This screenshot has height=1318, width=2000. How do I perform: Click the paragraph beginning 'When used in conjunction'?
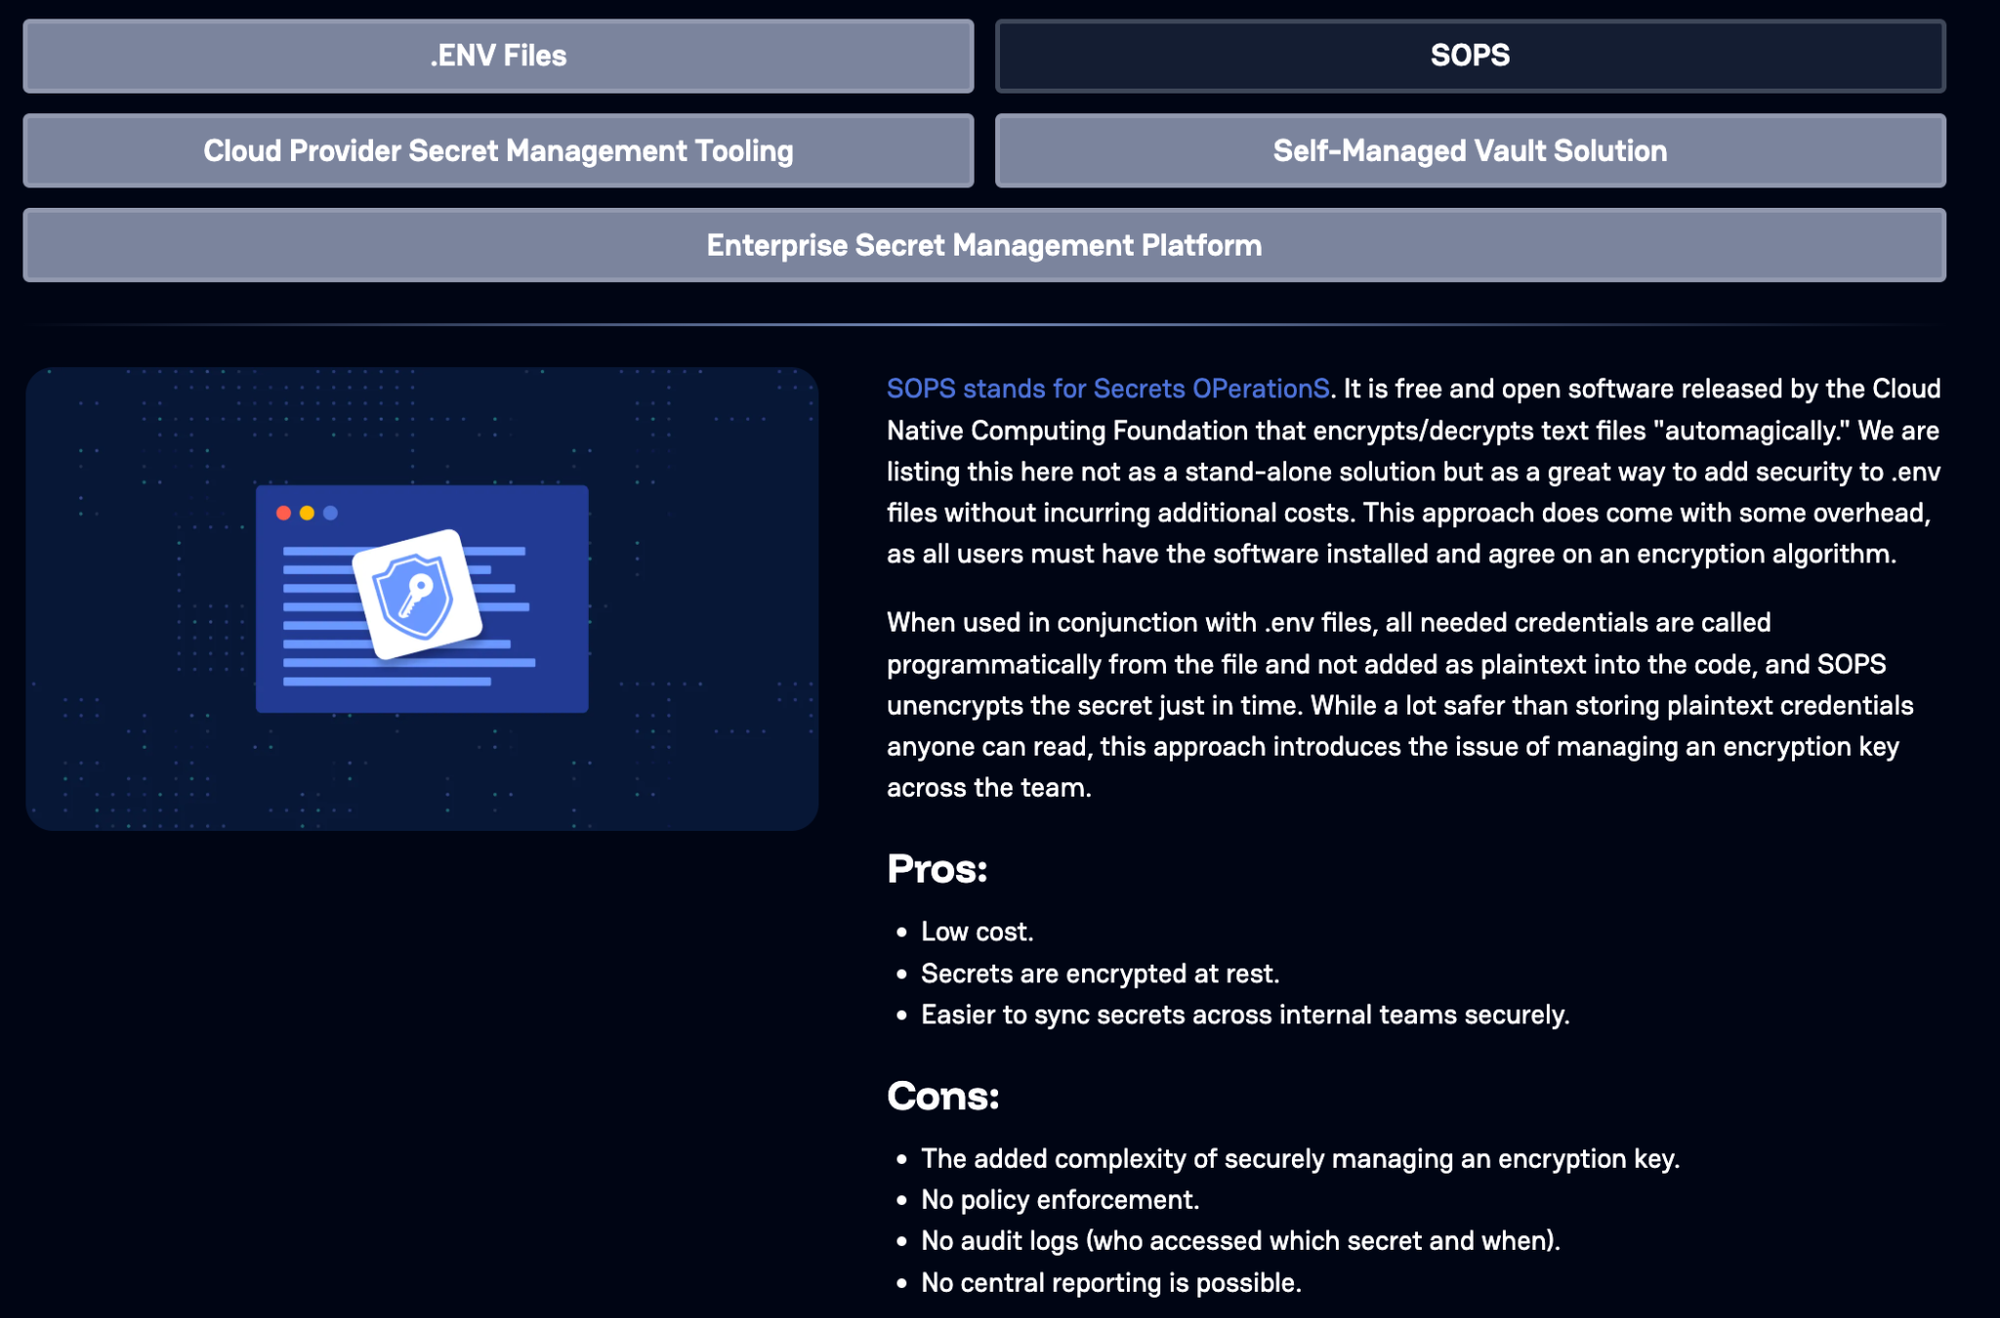click(1398, 705)
